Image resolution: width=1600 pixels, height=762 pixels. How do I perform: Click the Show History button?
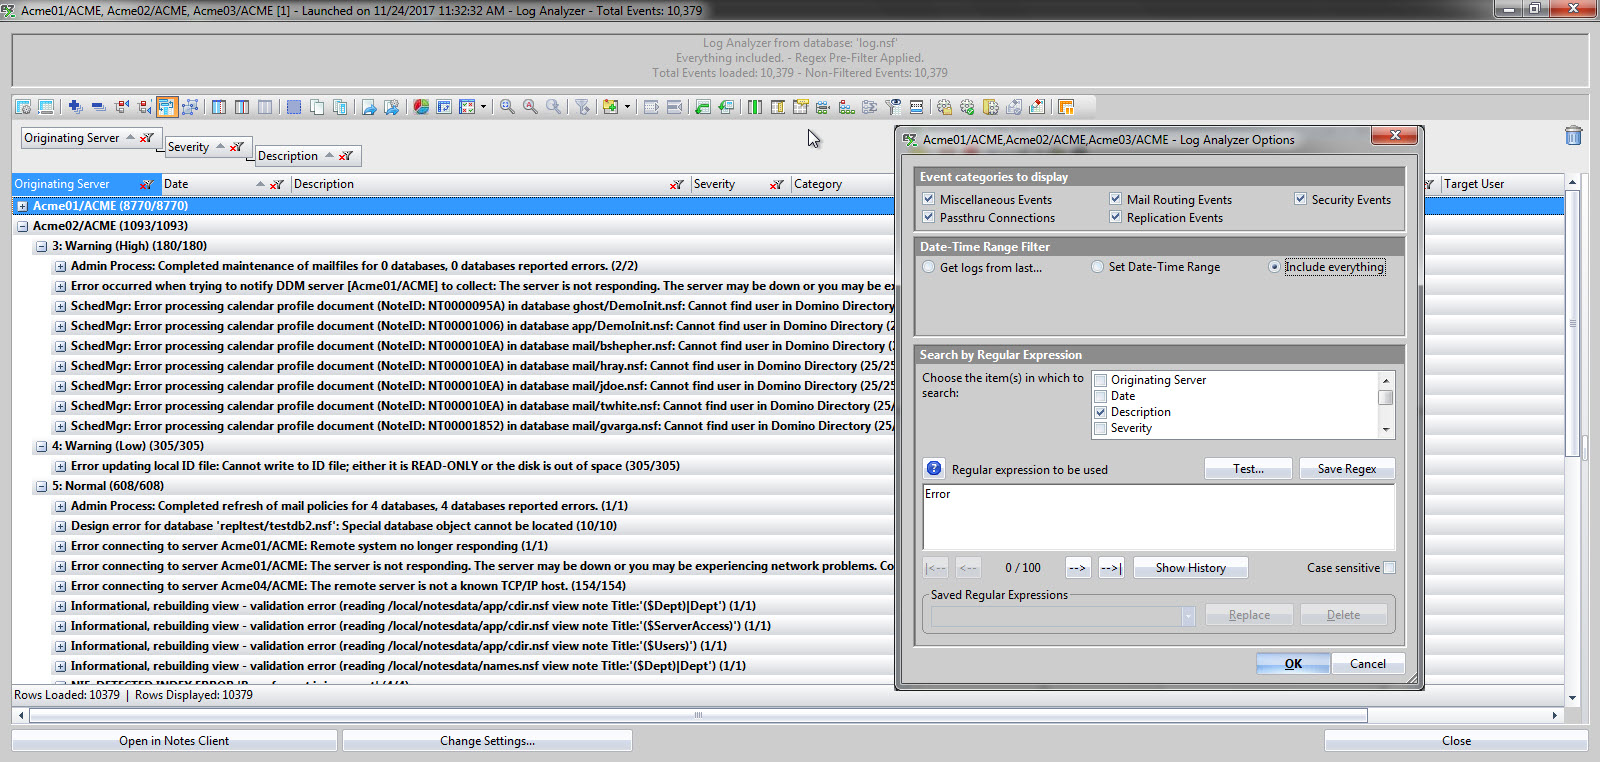click(x=1190, y=567)
